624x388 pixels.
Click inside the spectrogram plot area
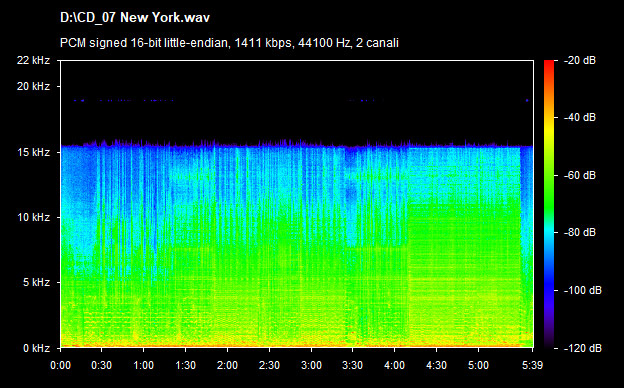click(x=297, y=204)
